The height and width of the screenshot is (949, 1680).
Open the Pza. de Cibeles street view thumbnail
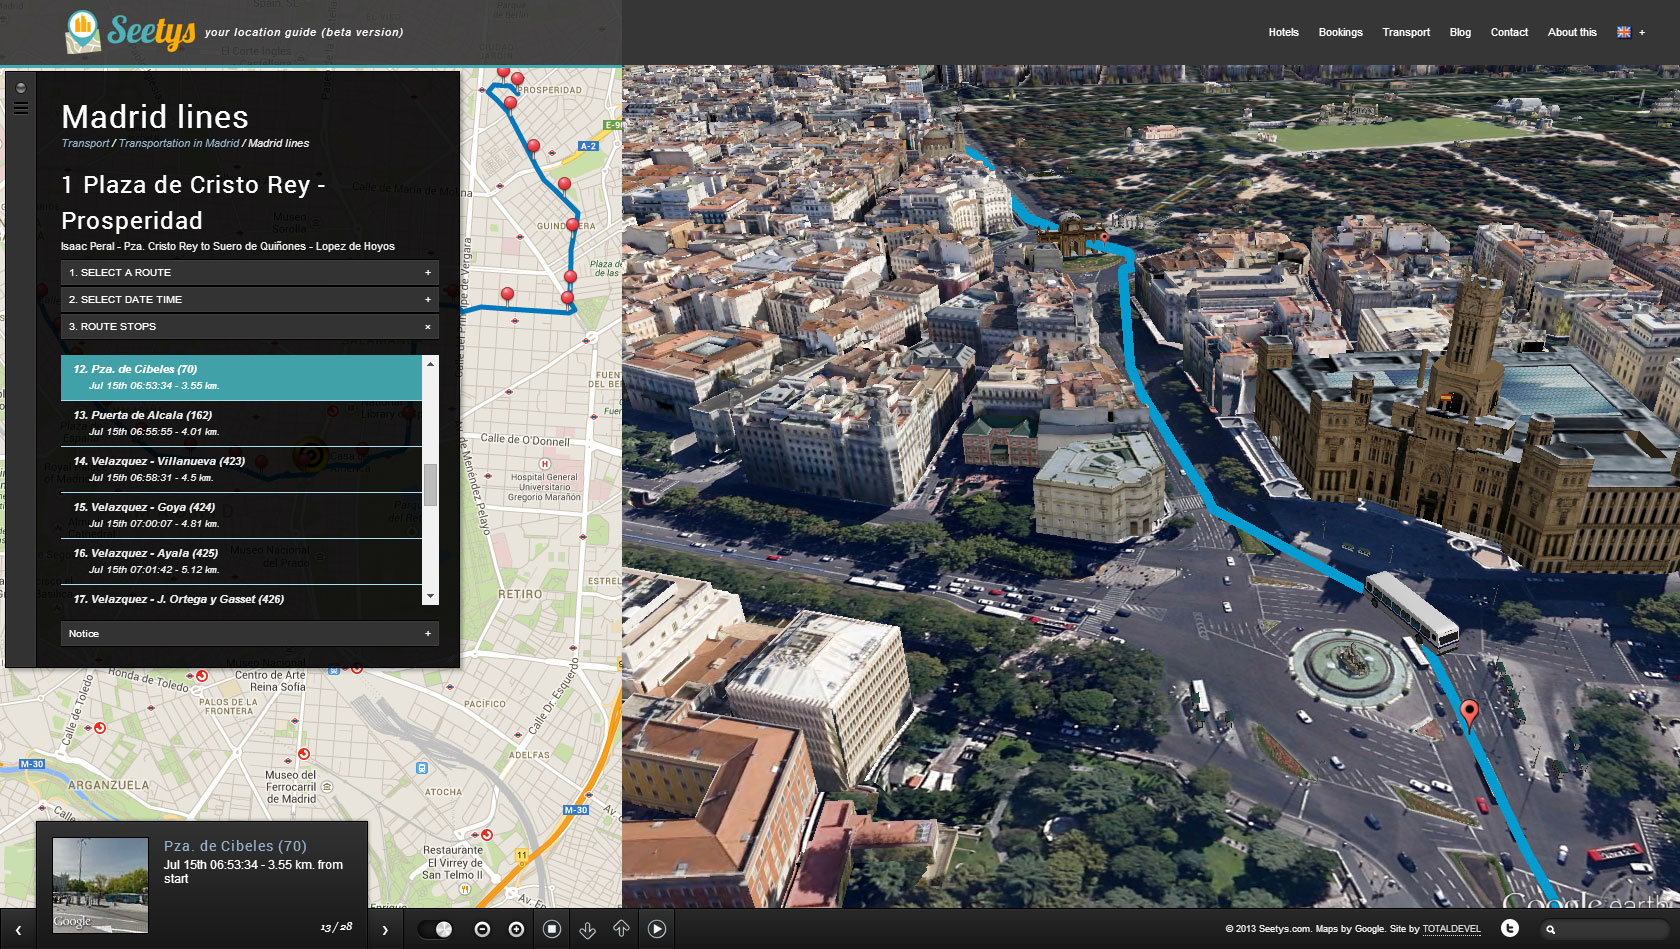(x=100, y=885)
